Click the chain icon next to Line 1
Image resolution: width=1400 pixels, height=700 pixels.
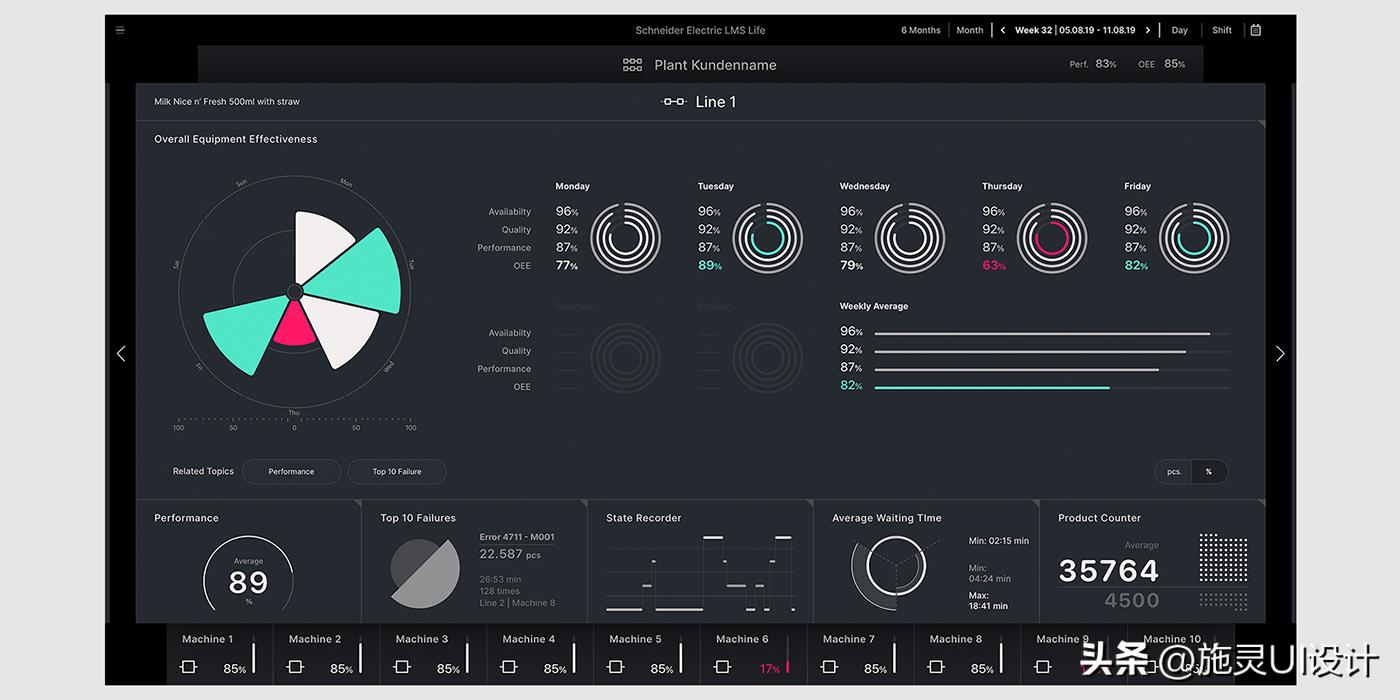(x=674, y=102)
